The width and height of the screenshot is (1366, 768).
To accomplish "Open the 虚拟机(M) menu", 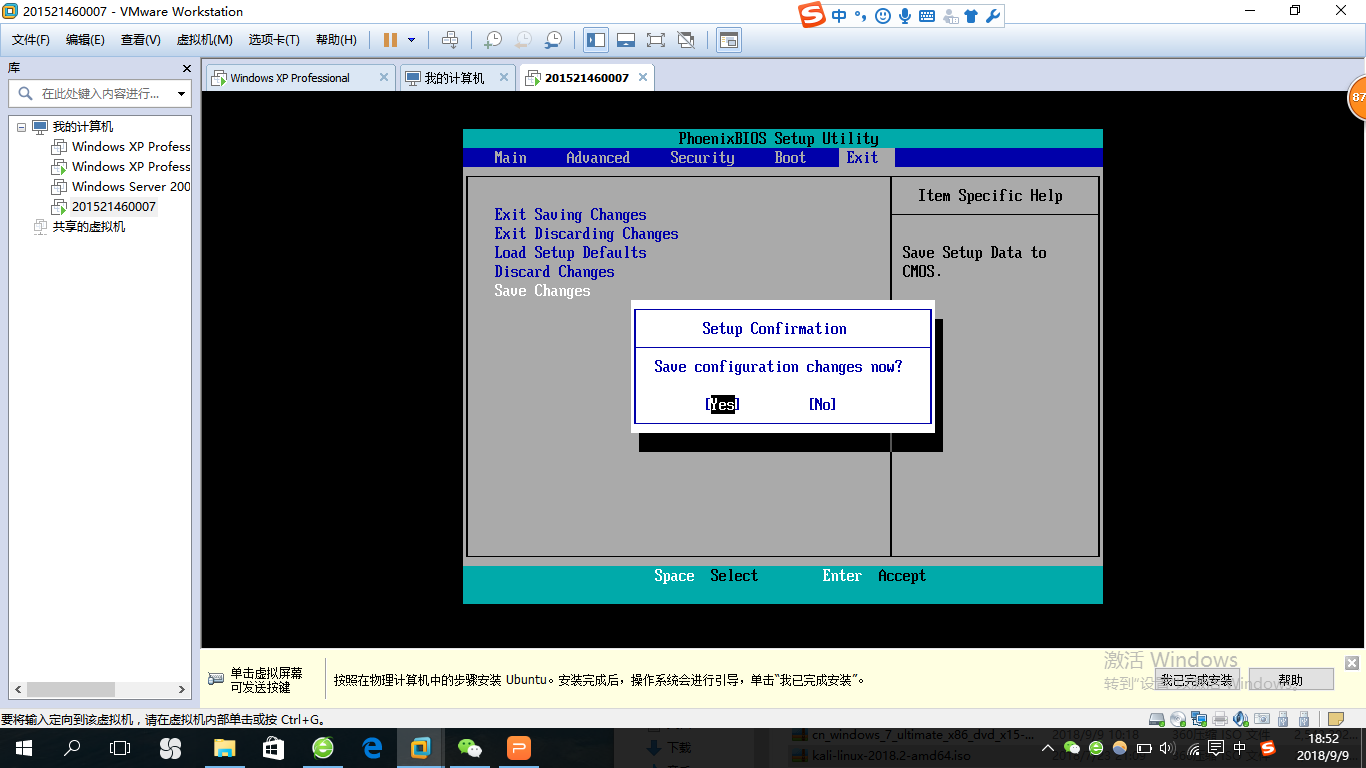I will coord(204,40).
